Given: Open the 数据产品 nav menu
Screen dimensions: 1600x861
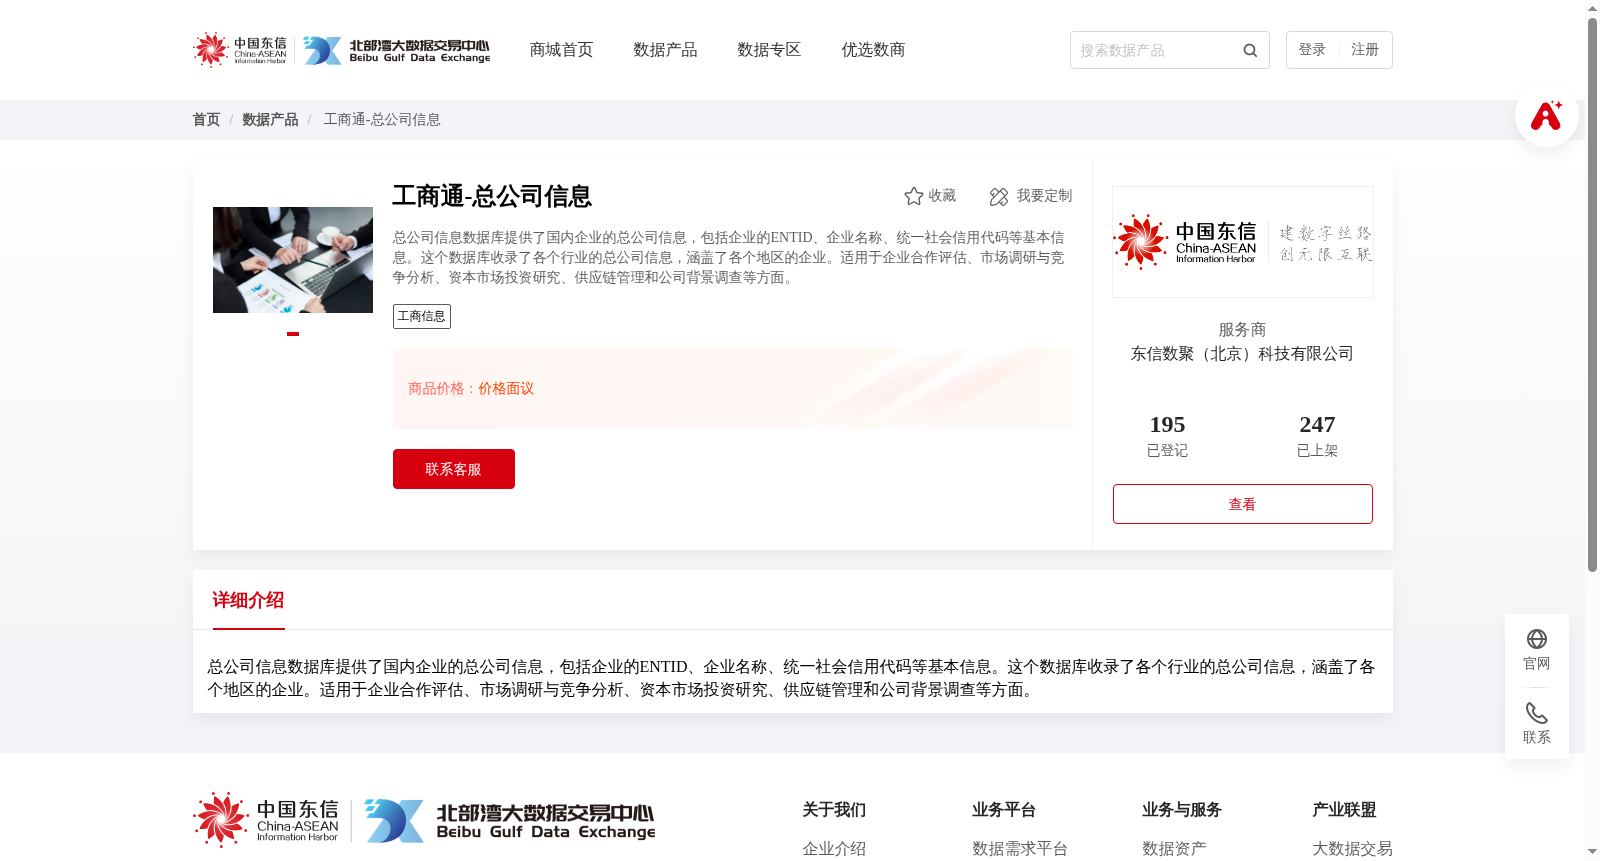Looking at the screenshot, I should click(x=665, y=50).
